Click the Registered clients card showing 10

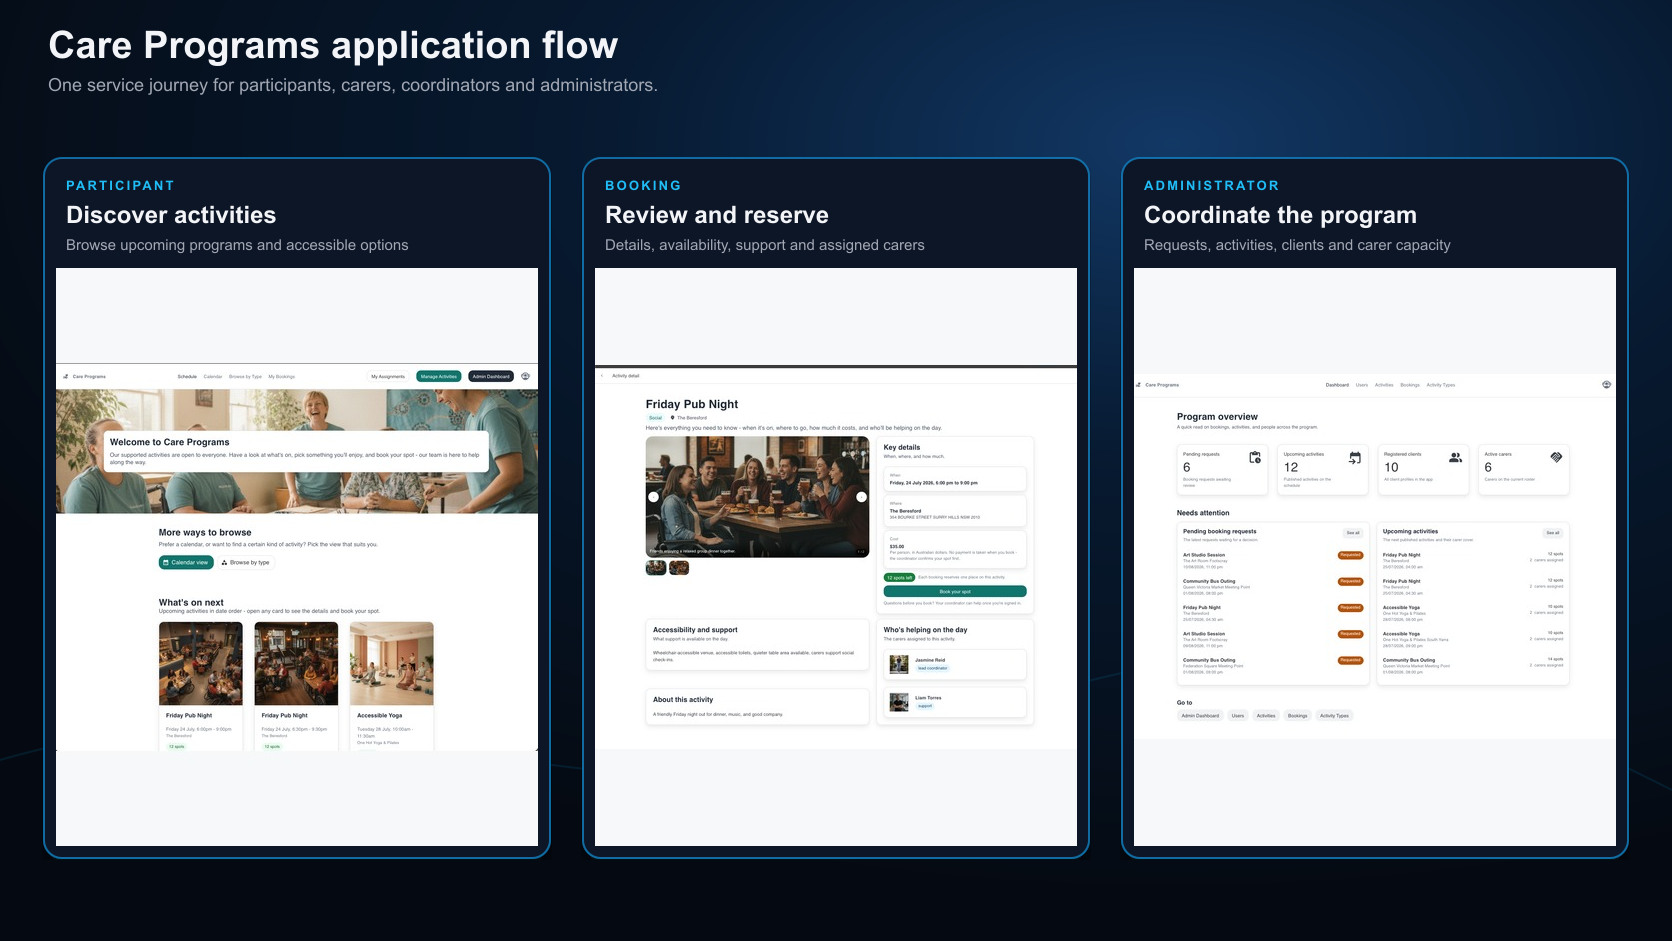click(x=1424, y=470)
